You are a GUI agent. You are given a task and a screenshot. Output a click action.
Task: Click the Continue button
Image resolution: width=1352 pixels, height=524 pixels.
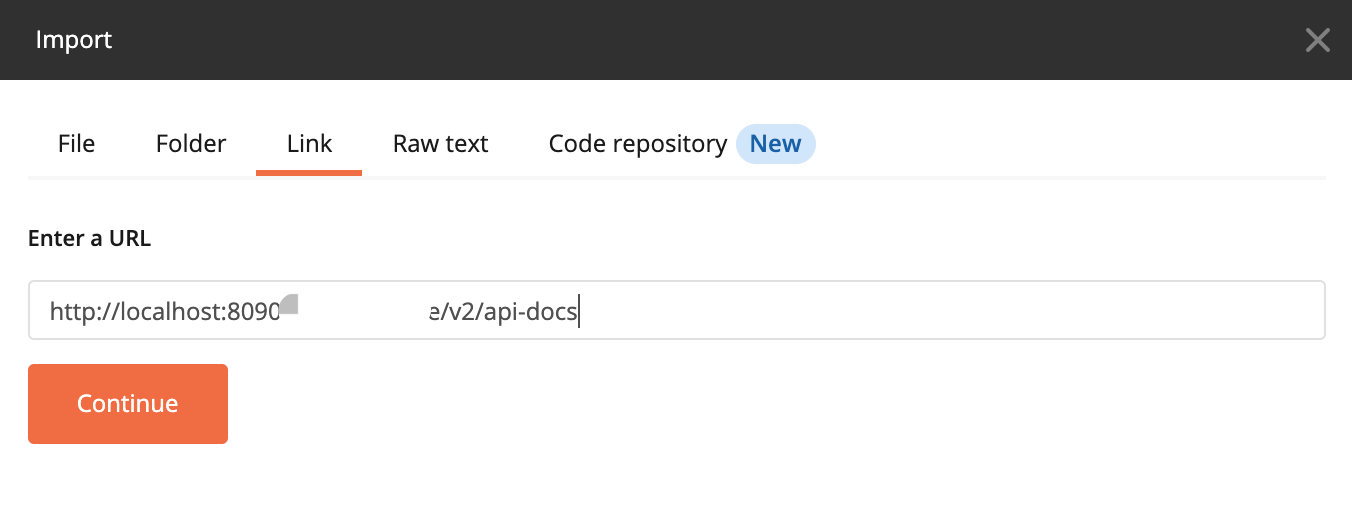(128, 403)
